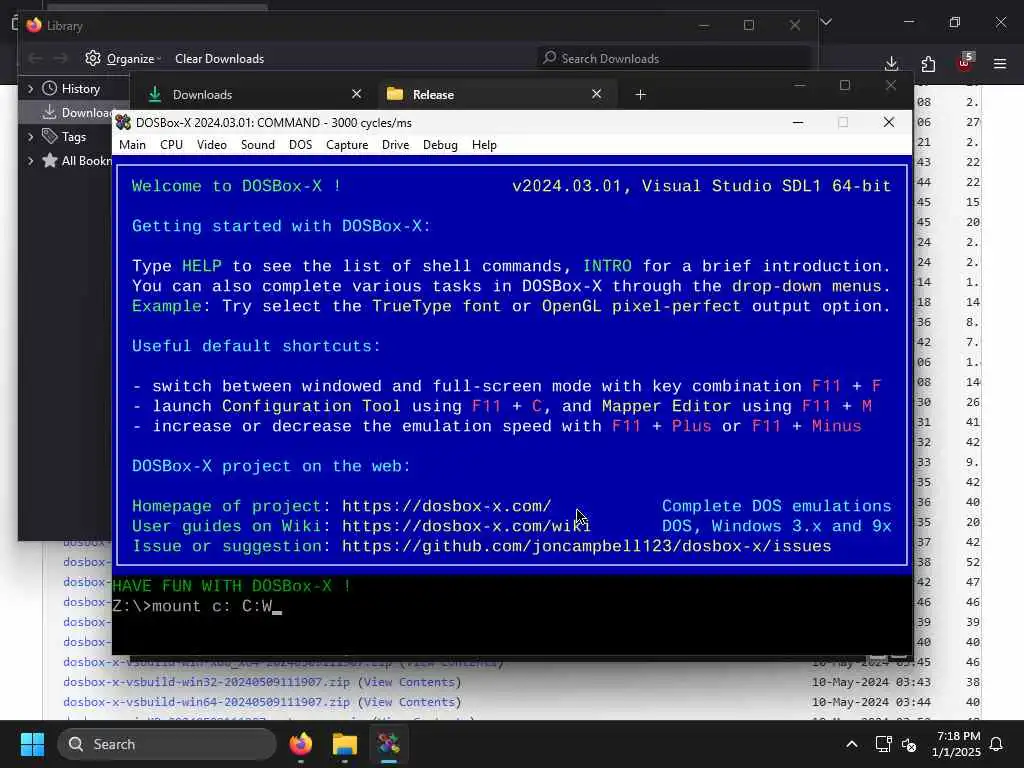Click View Contents link for vsbuild-win32 zip
1024x768 pixels.
pos(409,682)
